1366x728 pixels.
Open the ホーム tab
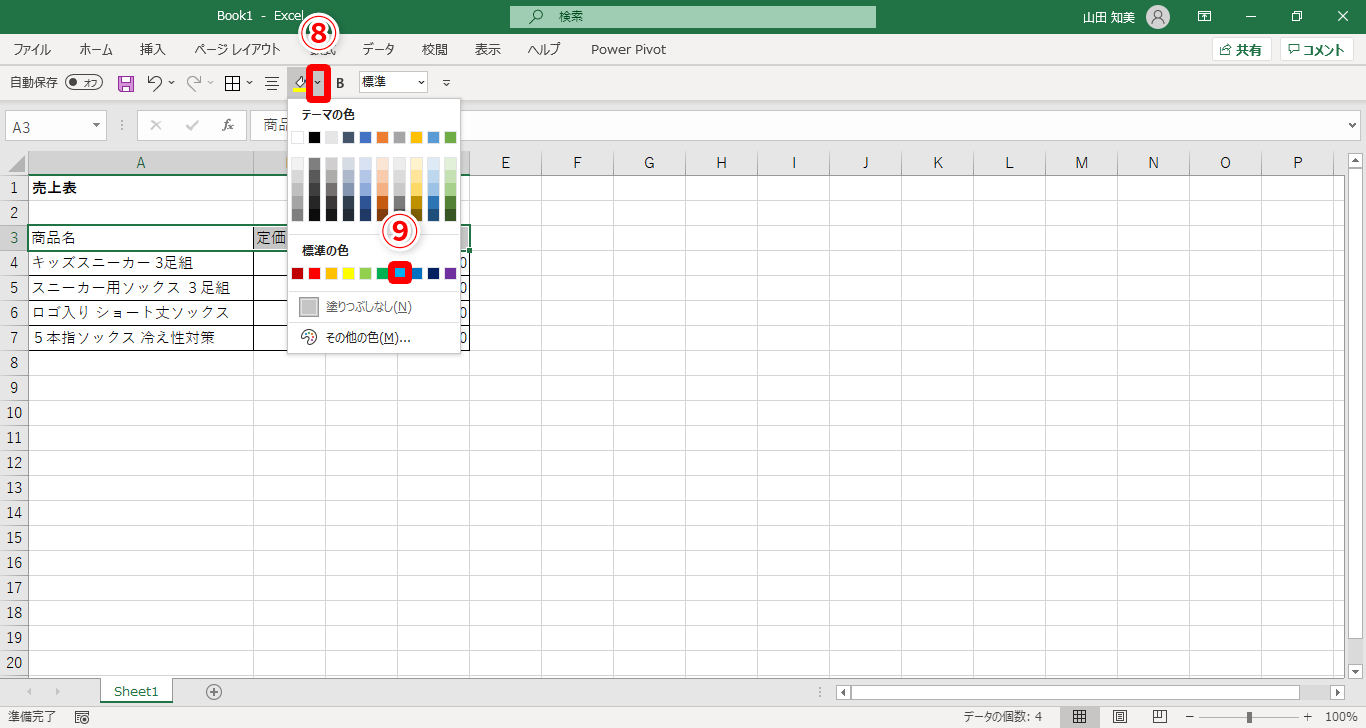(96, 49)
